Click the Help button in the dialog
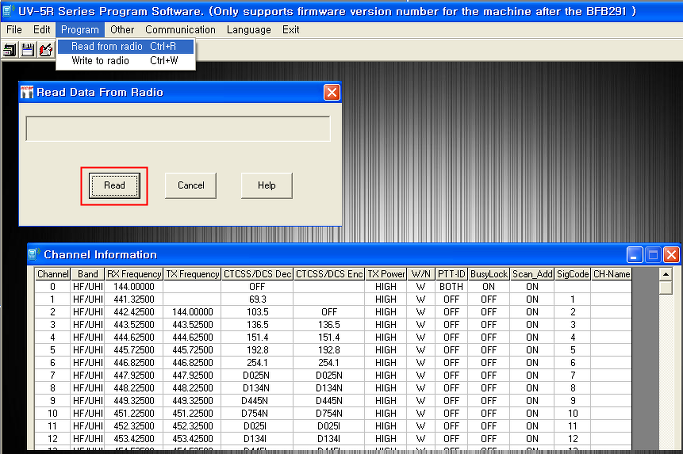Image resolution: width=683 pixels, height=454 pixels. tap(267, 186)
